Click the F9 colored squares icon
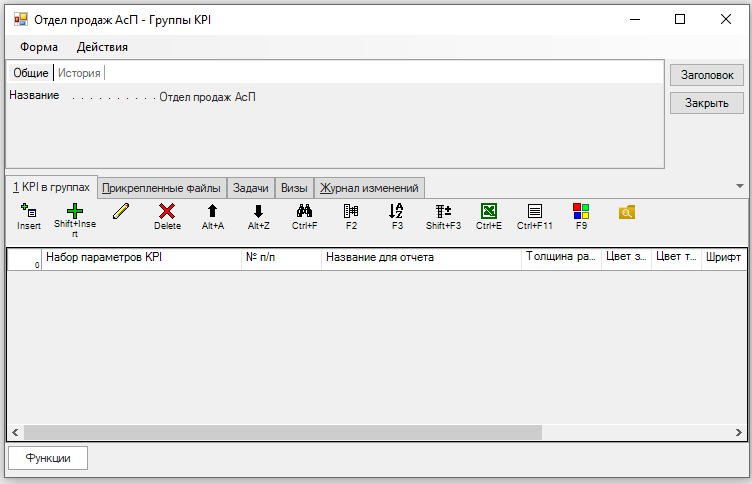This screenshot has width=752, height=484. pyautogui.click(x=581, y=211)
